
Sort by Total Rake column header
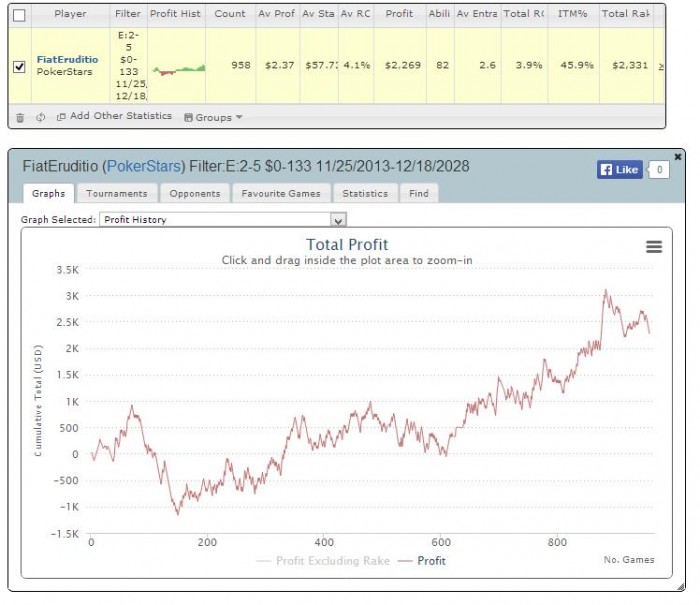[x=625, y=14]
